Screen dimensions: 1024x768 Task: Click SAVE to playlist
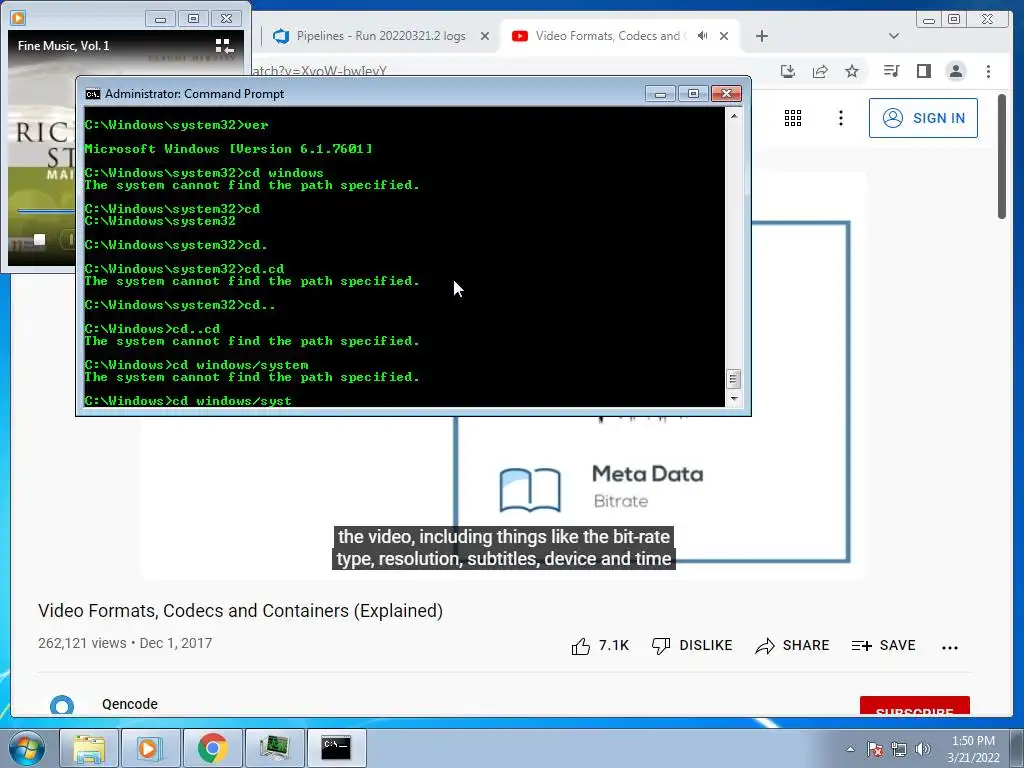coord(884,646)
